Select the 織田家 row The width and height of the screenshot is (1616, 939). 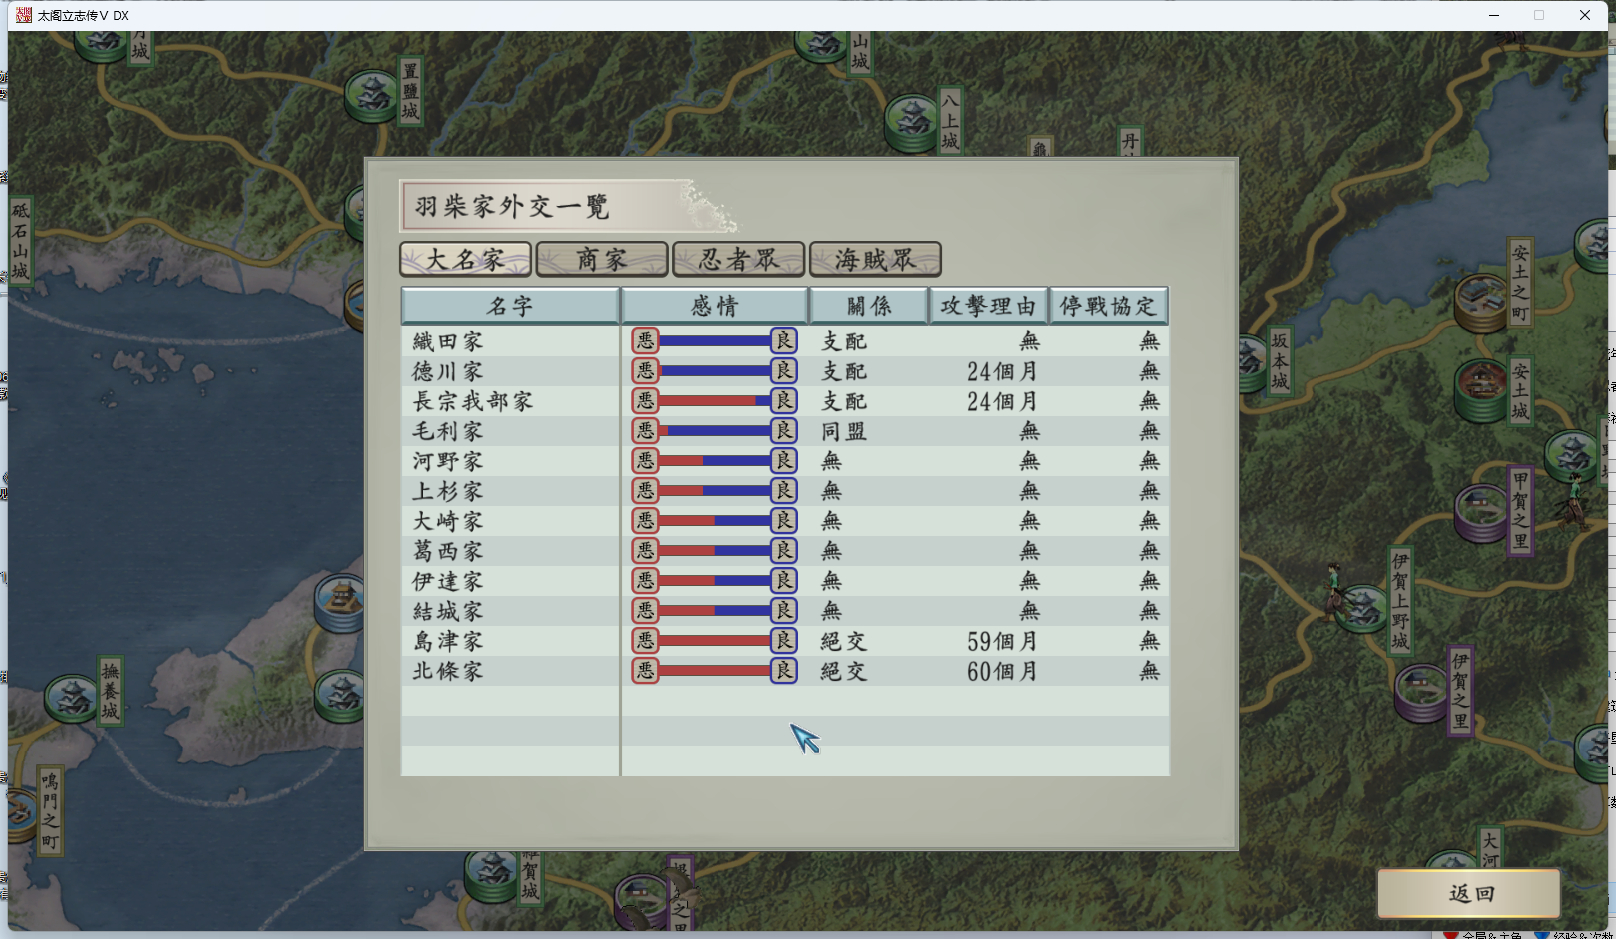tap(785, 341)
